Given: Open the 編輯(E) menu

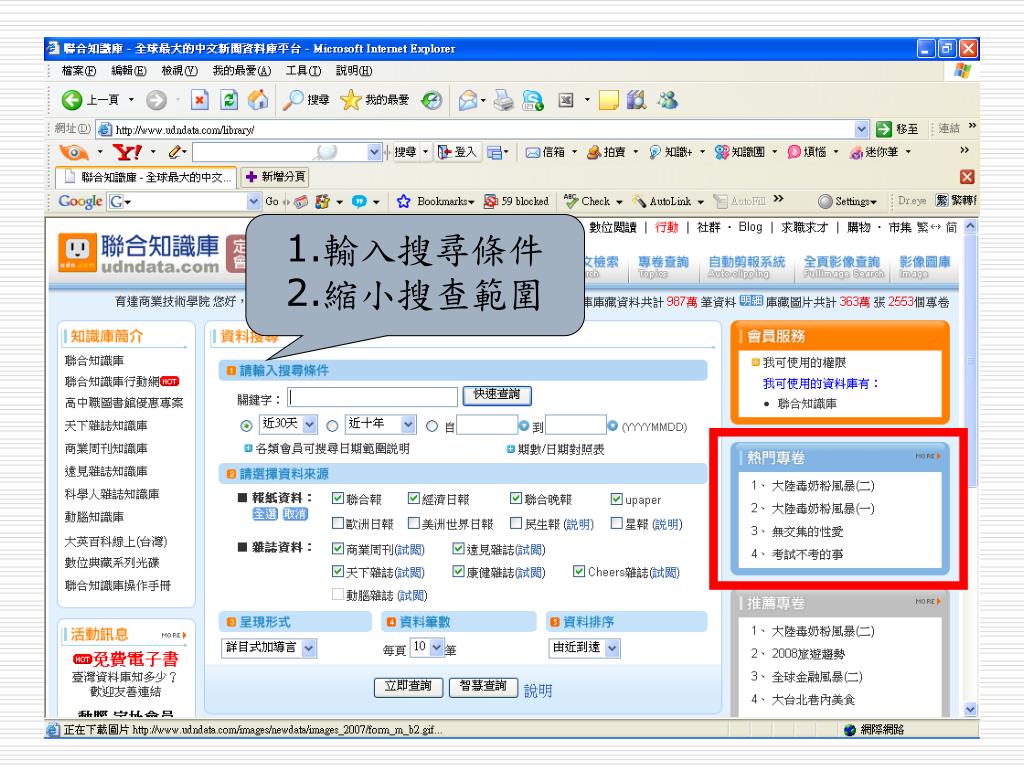Looking at the screenshot, I should [x=129, y=71].
